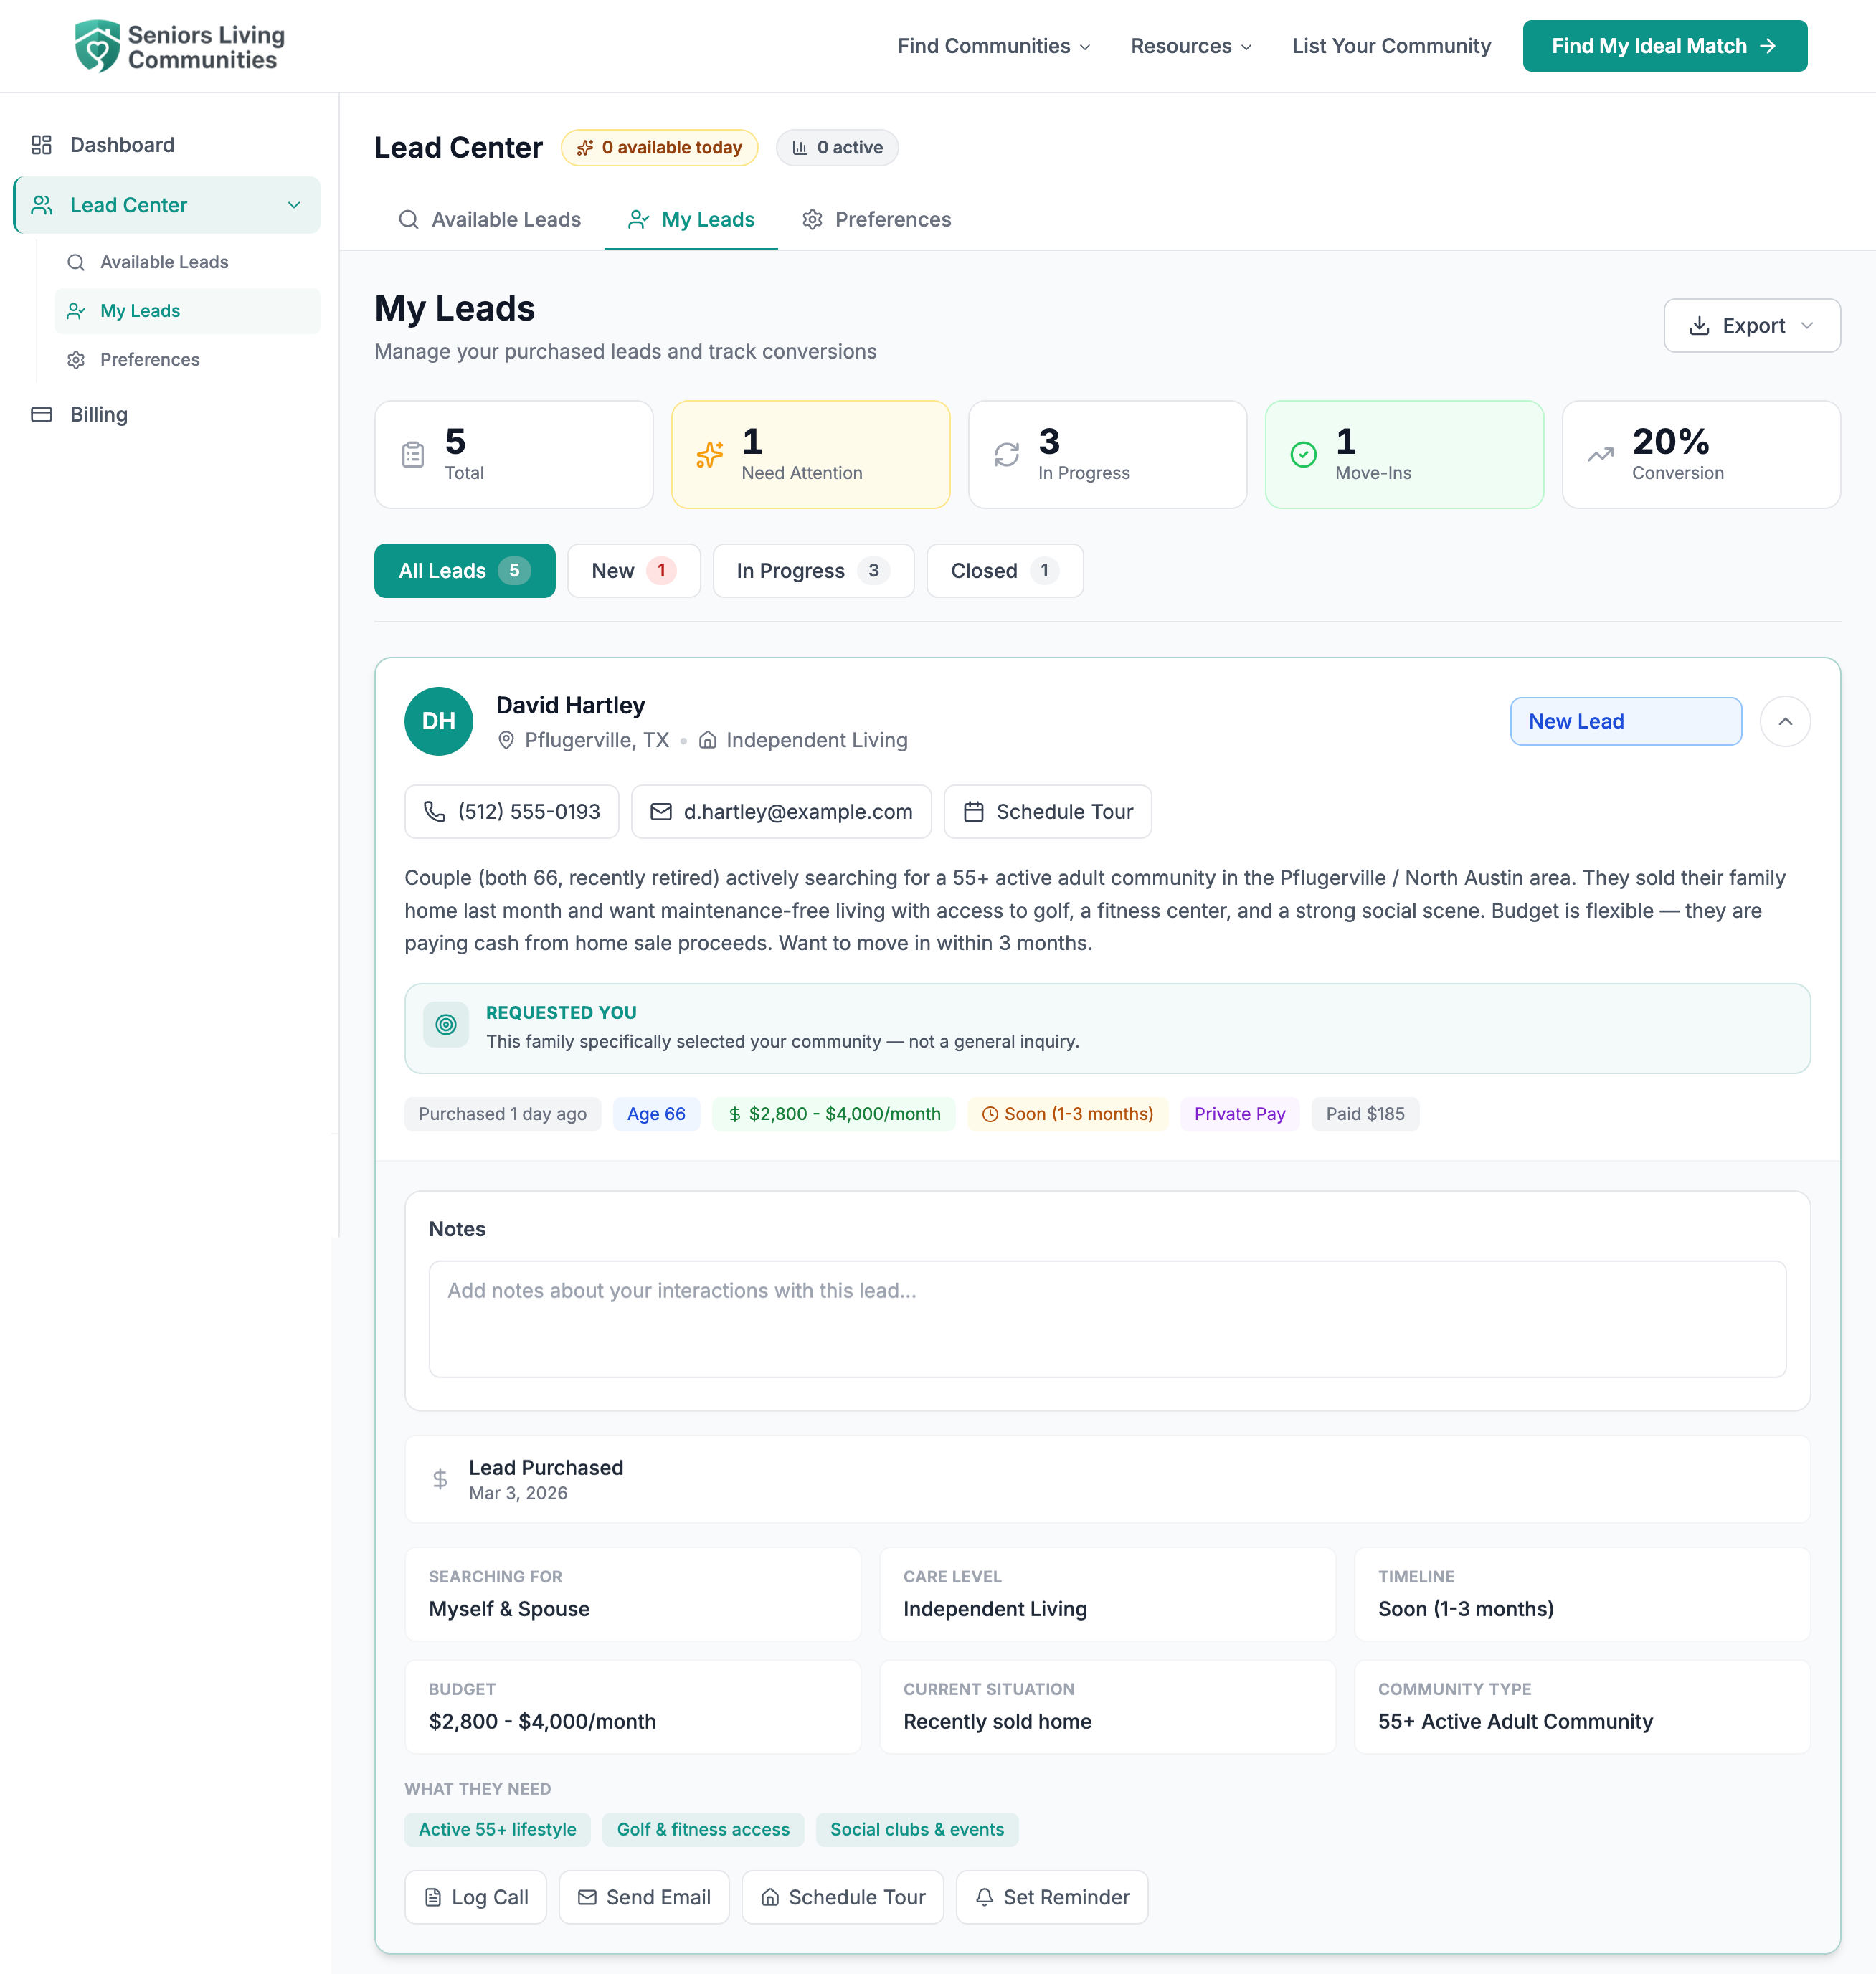Click the magnifier icon beside Available Leads
This screenshot has width=1876, height=1974.
77,262
